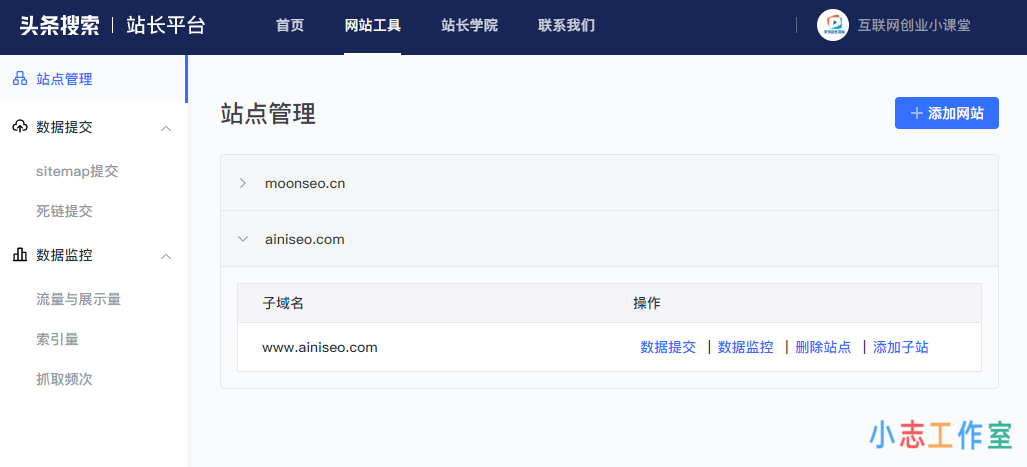
Task: Click 删除站点 for www.ainiseo.com
Action: pyautogui.click(x=823, y=347)
